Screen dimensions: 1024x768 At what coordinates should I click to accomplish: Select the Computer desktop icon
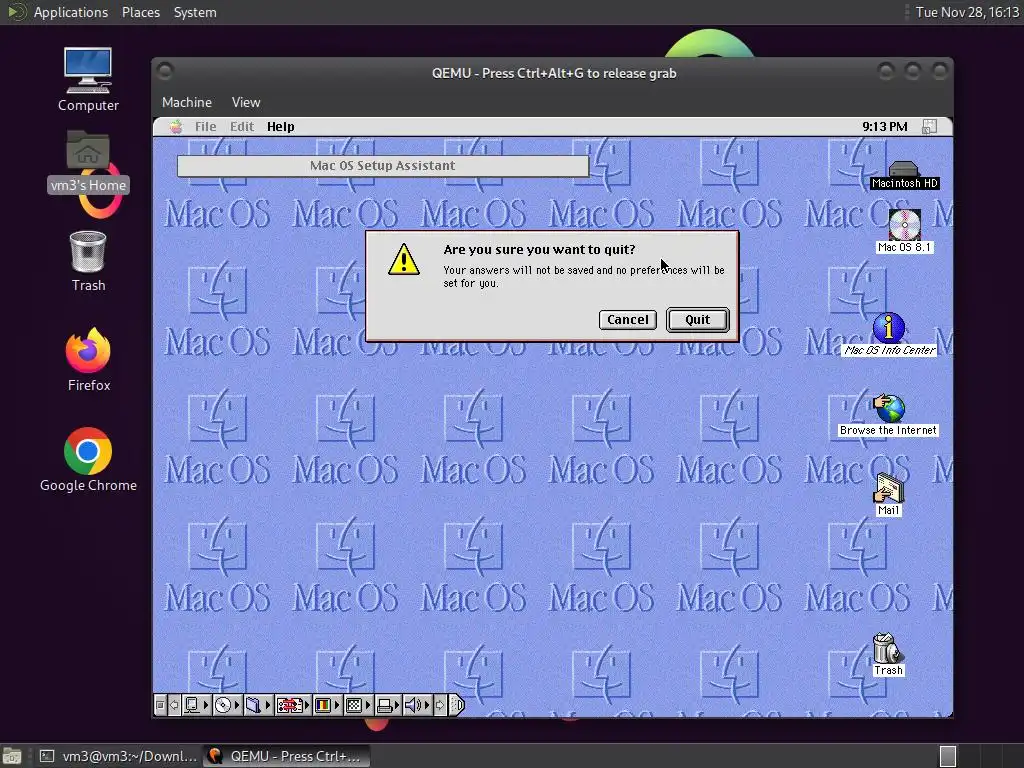(x=88, y=80)
